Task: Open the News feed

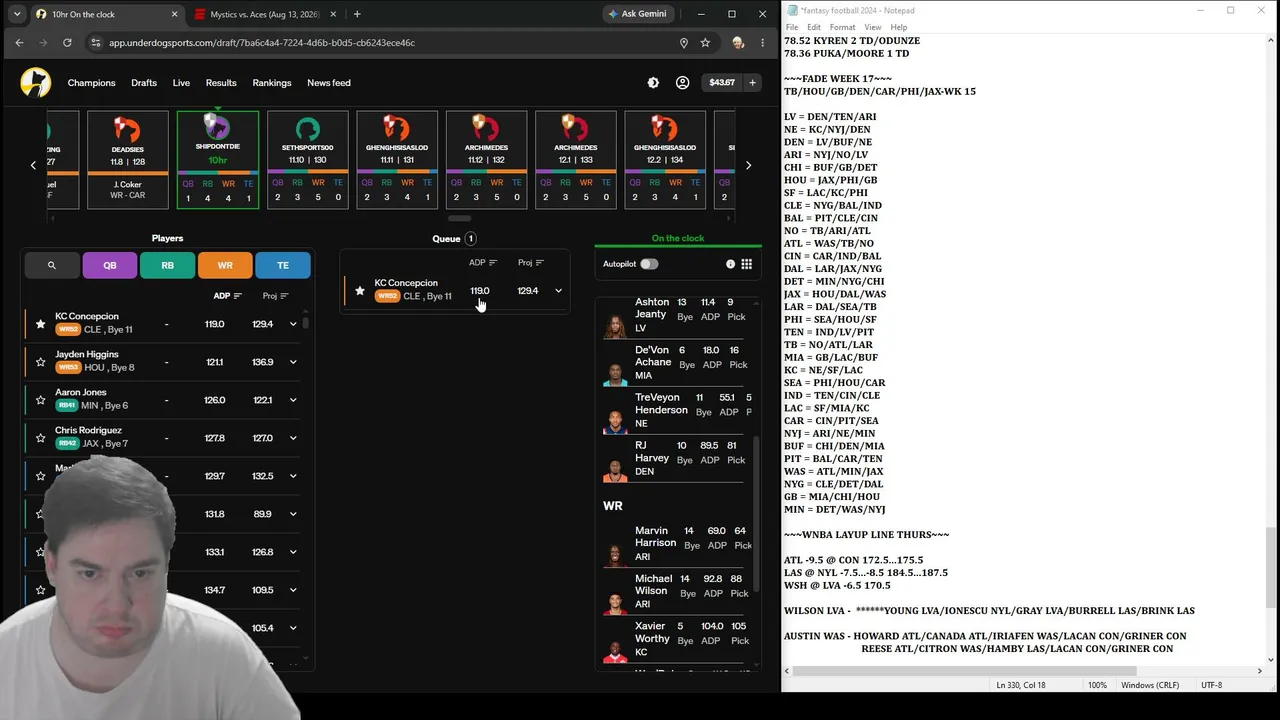Action: tap(329, 83)
